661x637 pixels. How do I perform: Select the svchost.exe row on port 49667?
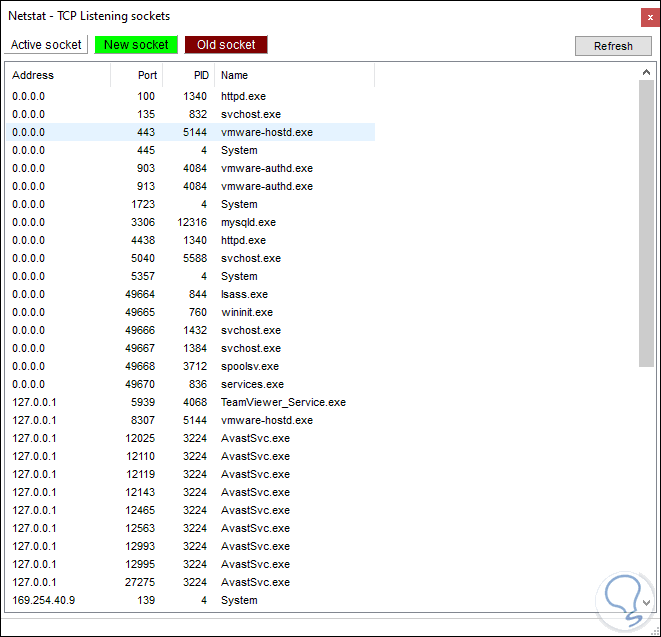tap(191, 348)
